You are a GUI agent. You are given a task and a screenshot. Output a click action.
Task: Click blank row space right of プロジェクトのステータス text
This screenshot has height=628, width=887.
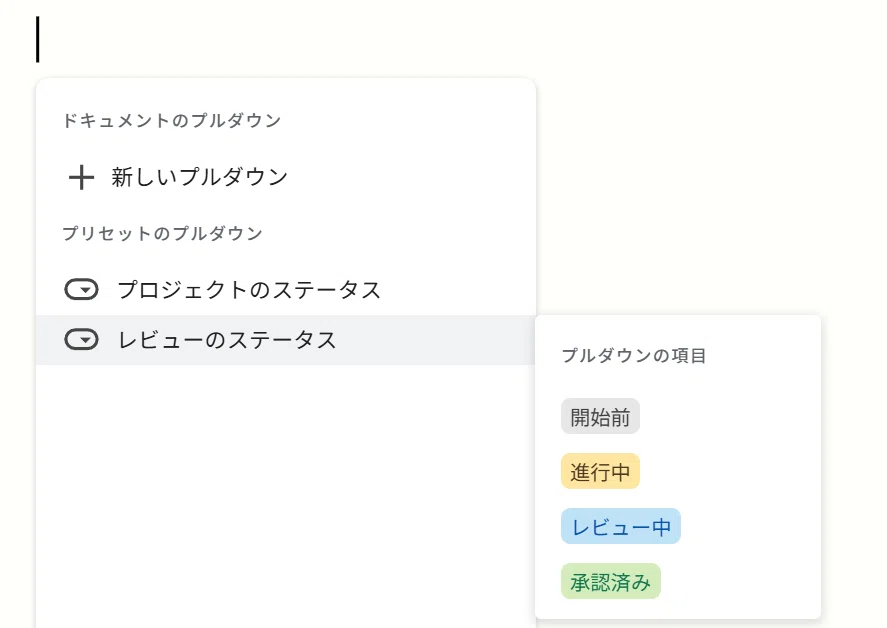458,290
